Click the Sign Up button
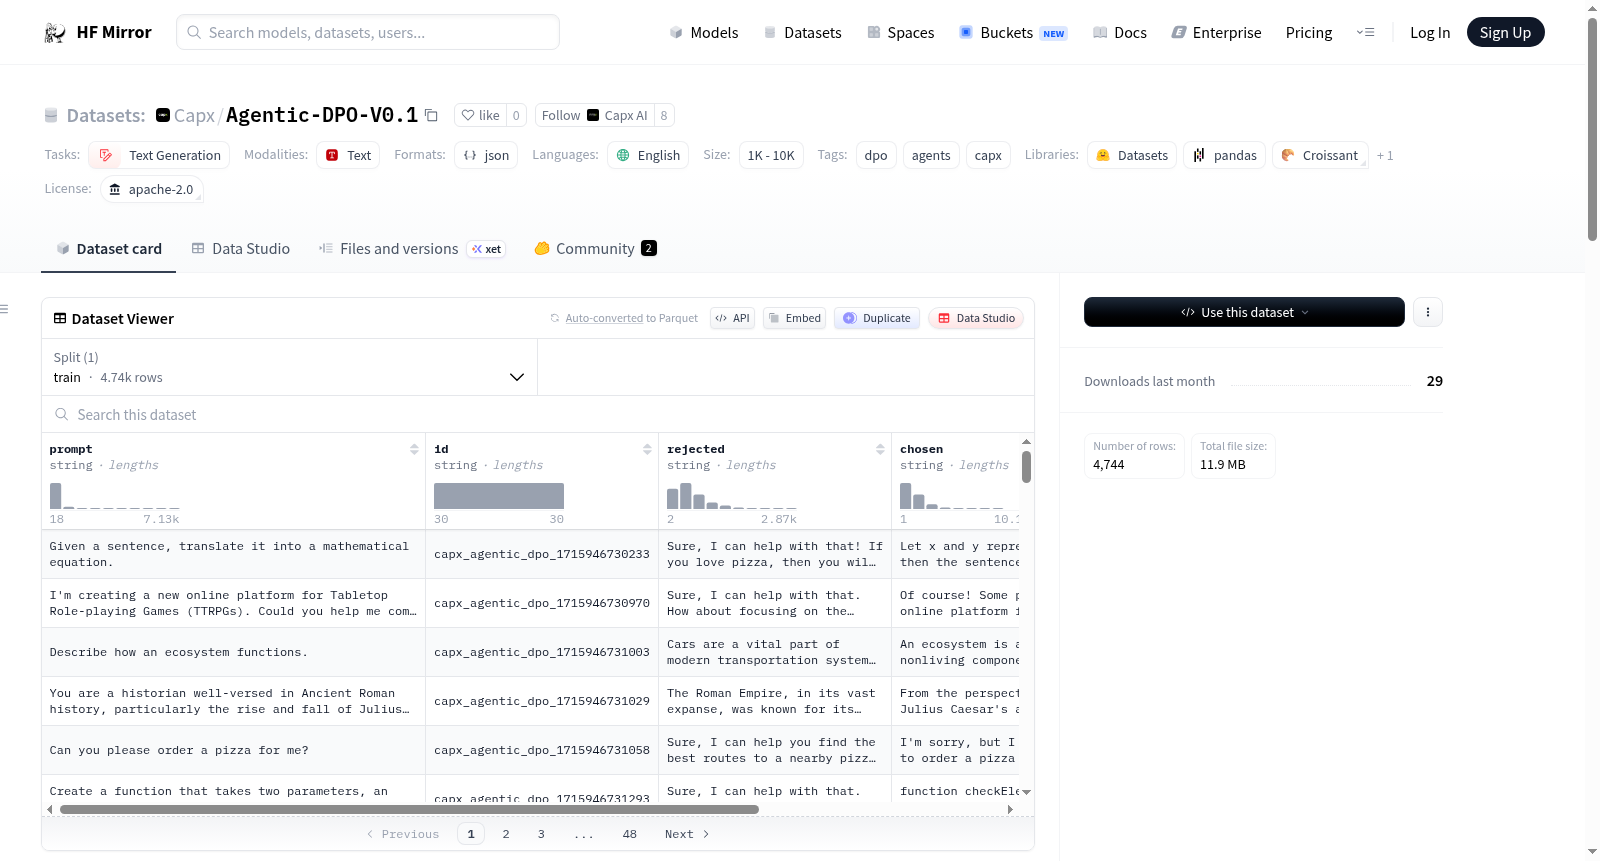Viewport: 1600px width, 861px height. (1505, 32)
